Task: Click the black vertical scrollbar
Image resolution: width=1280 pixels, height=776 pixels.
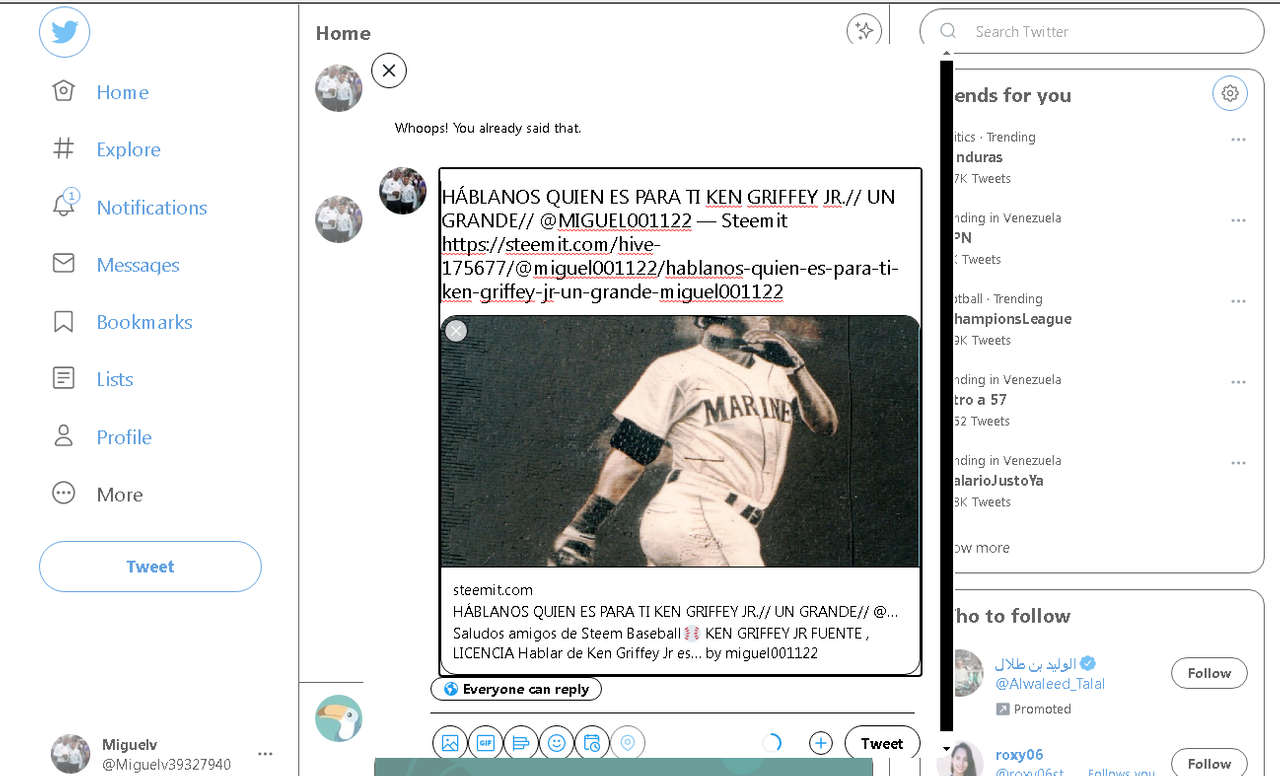Action: [946, 395]
